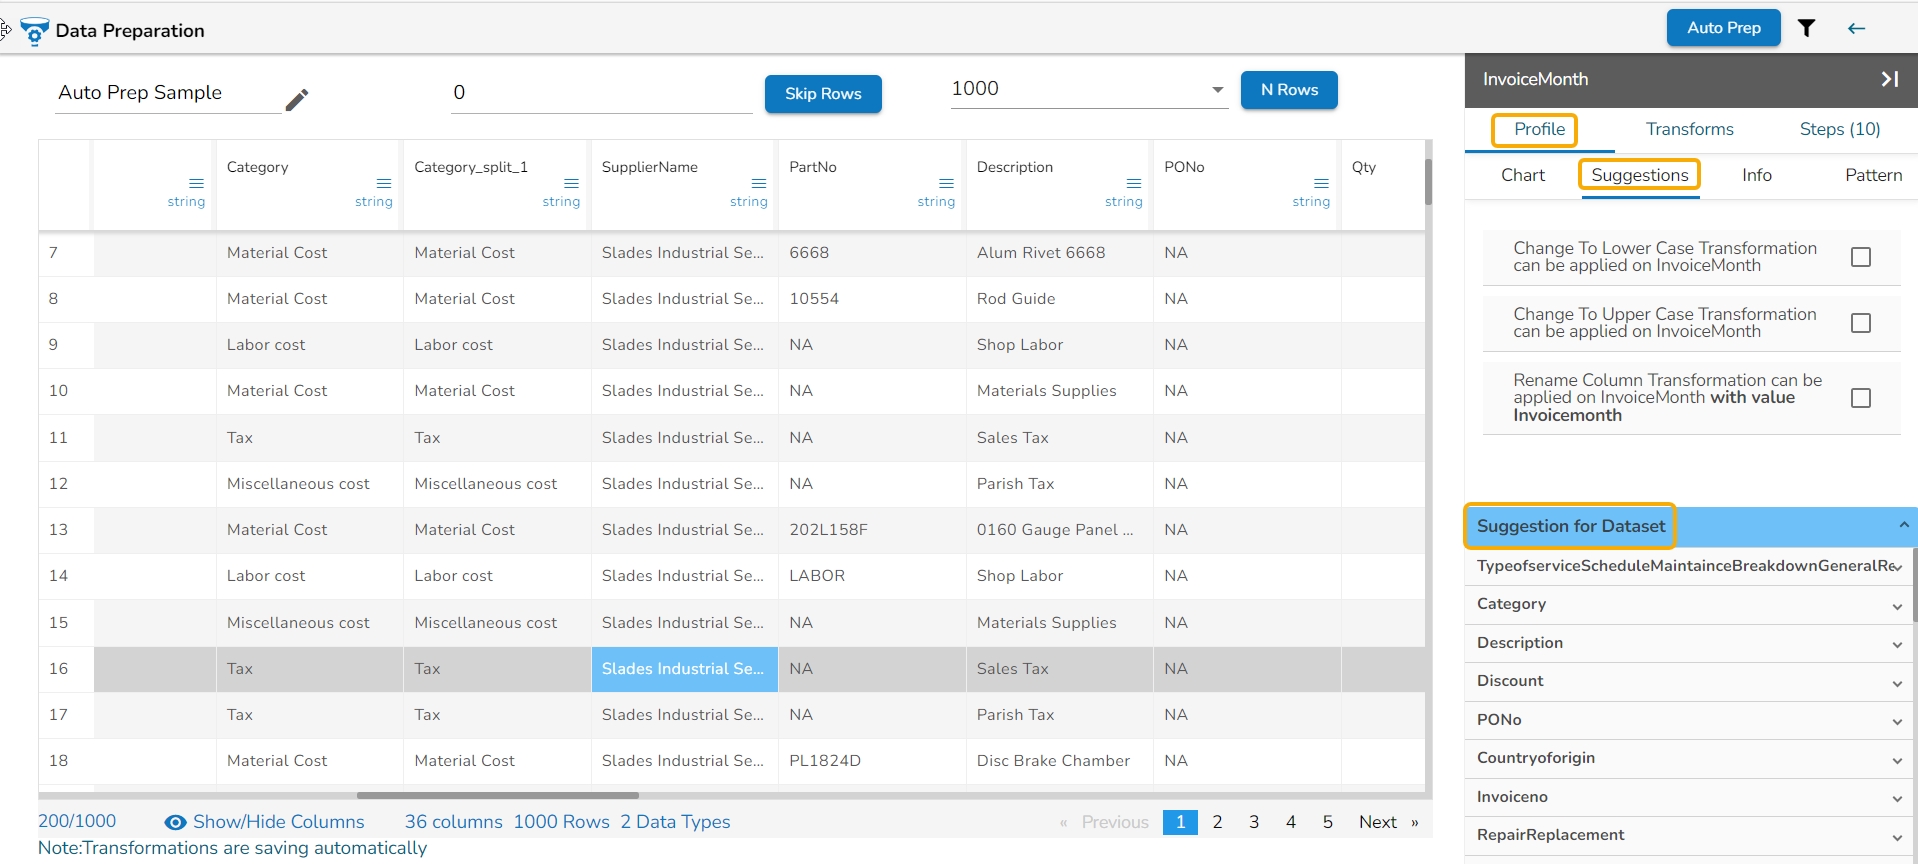Switch to the Transforms tab
This screenshot has width=1918, height=864.
pos(1689,129)
